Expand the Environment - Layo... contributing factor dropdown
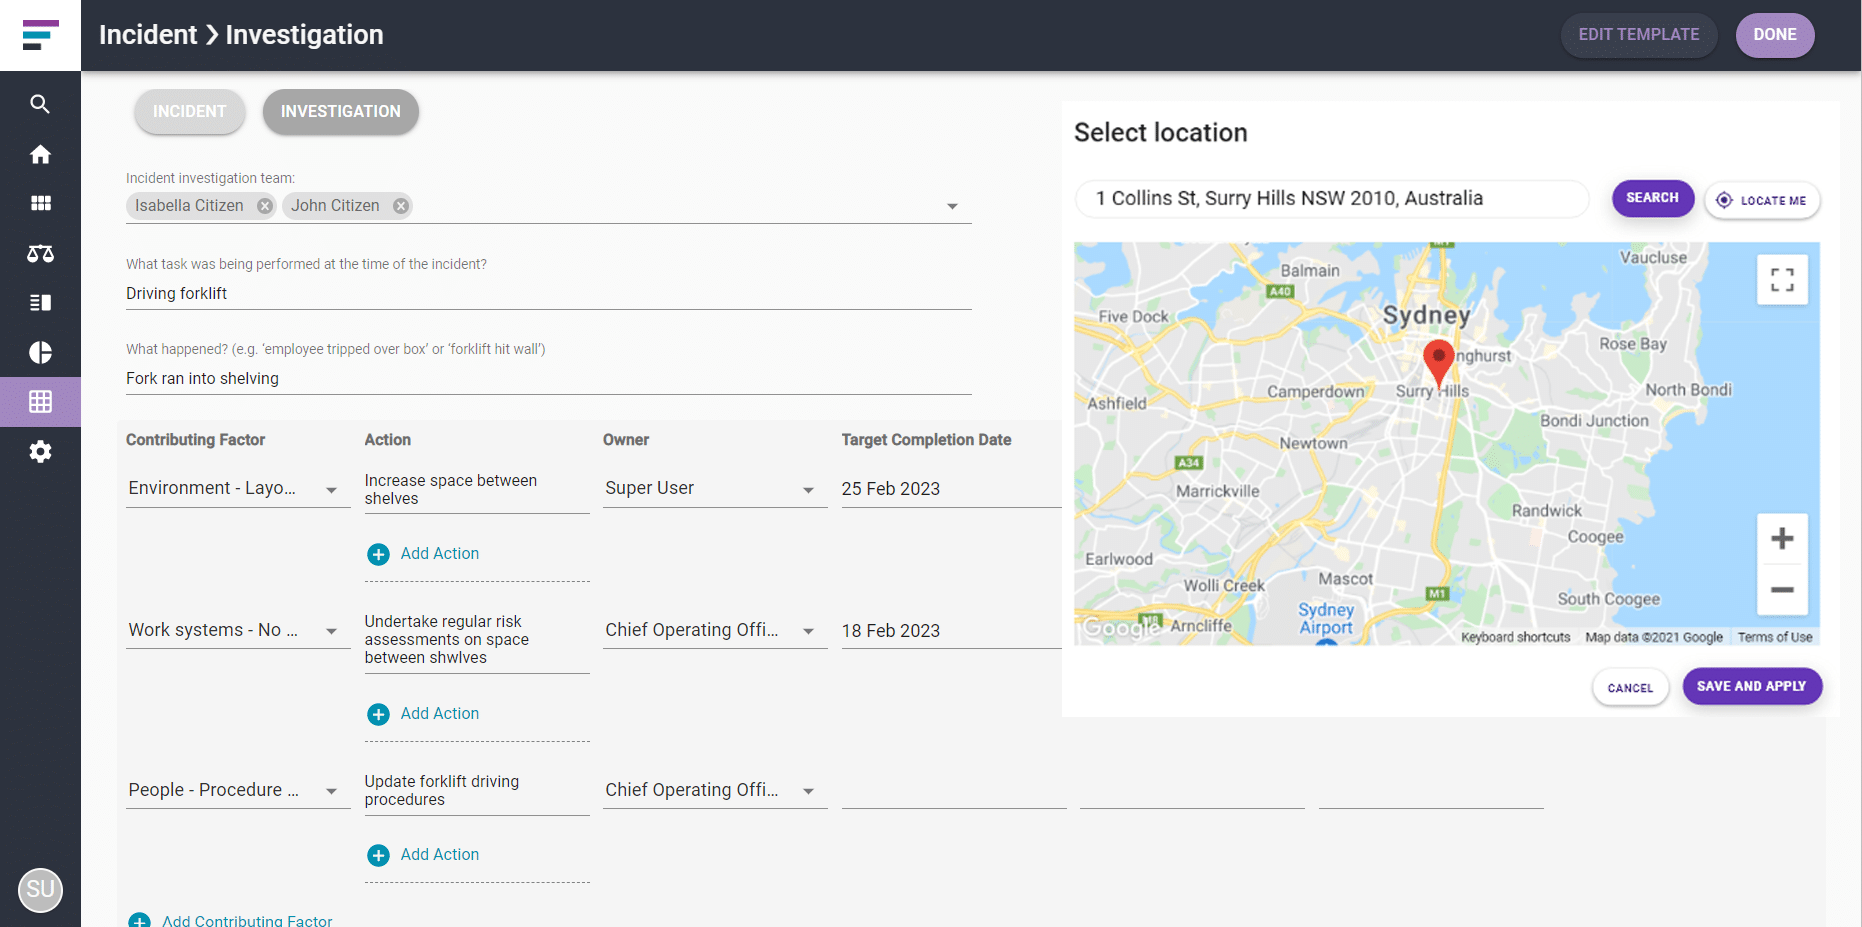The width and height of the screenshot is (1862, 927). [x=331, y=490]
